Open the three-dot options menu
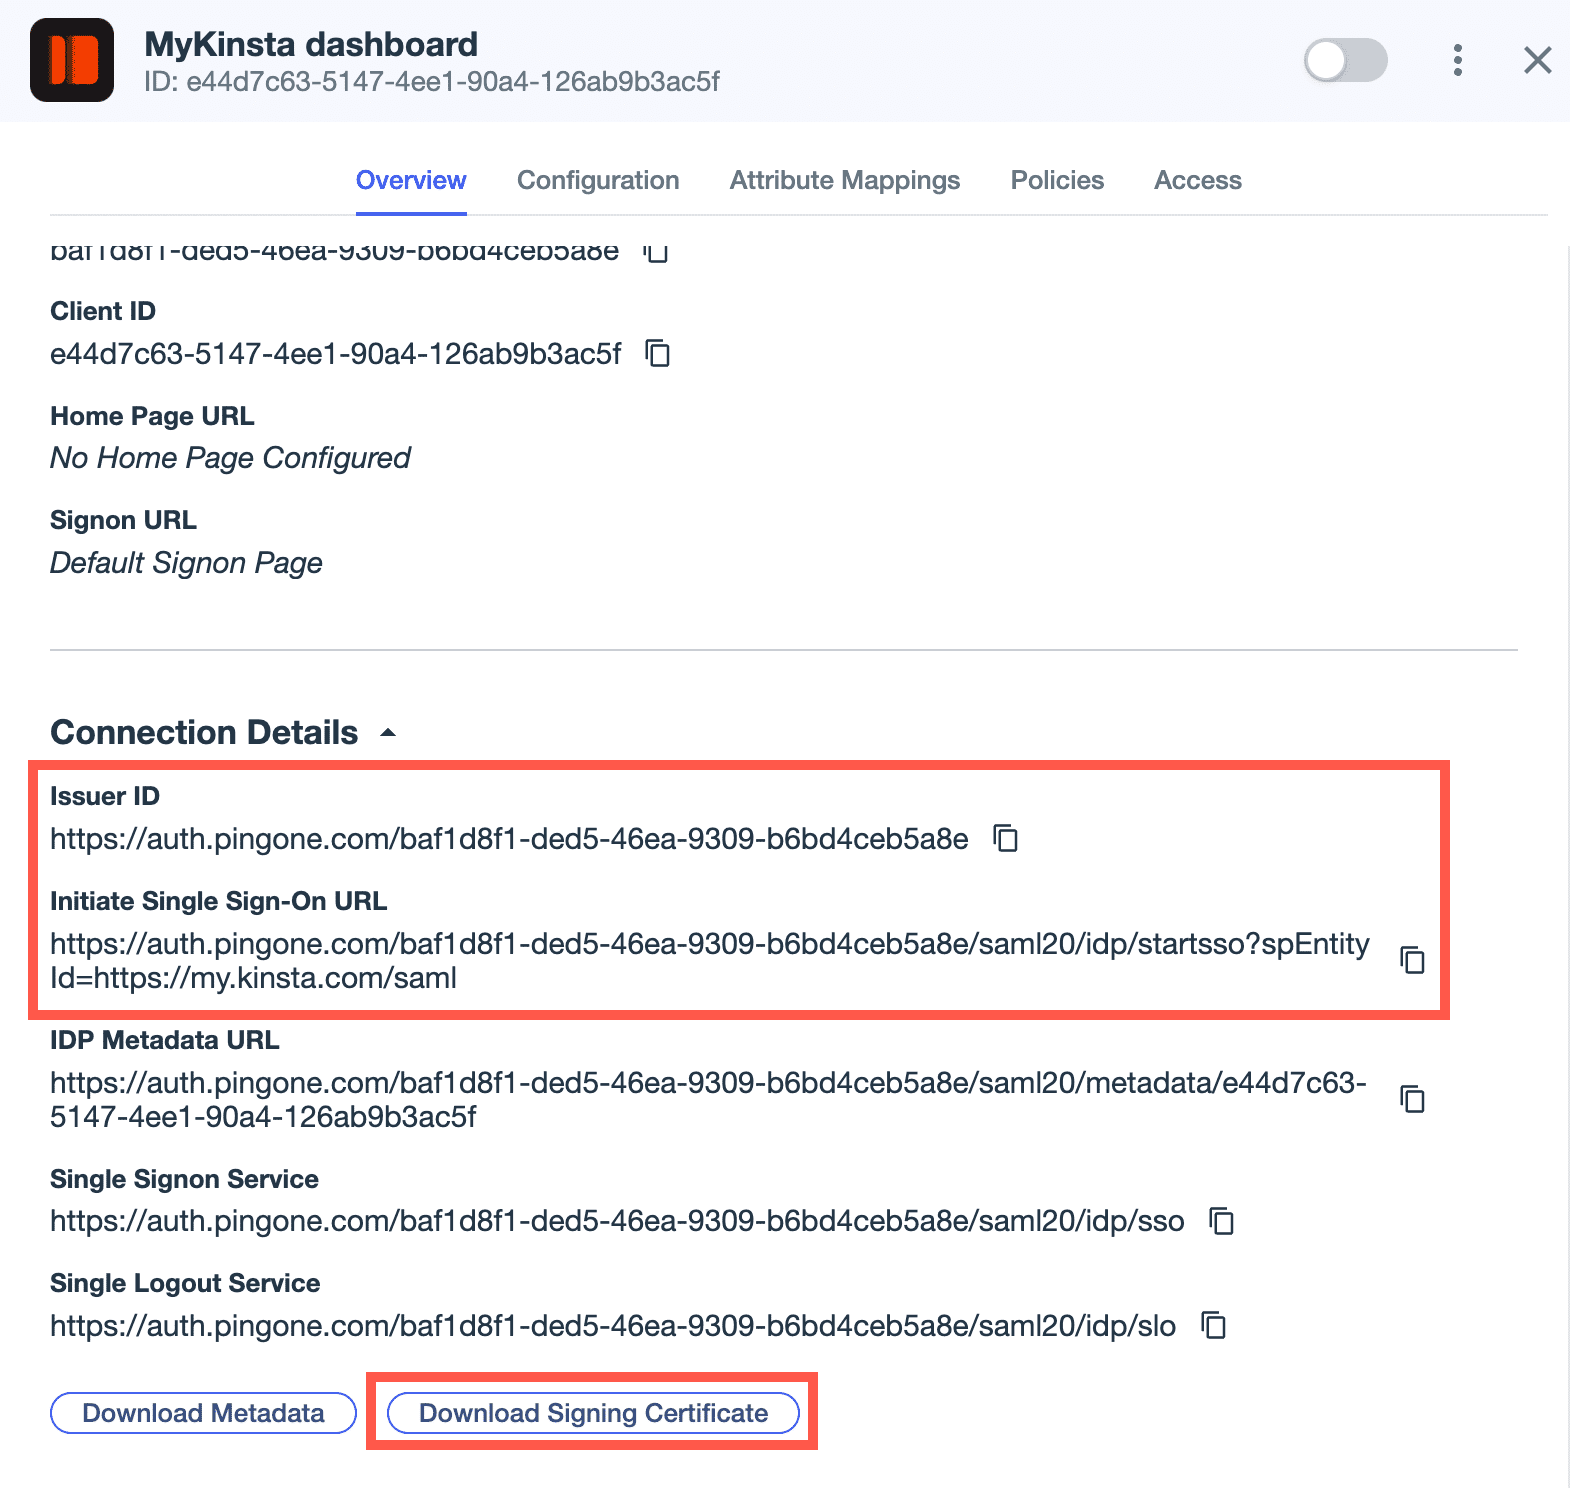 click(1457, 60)
